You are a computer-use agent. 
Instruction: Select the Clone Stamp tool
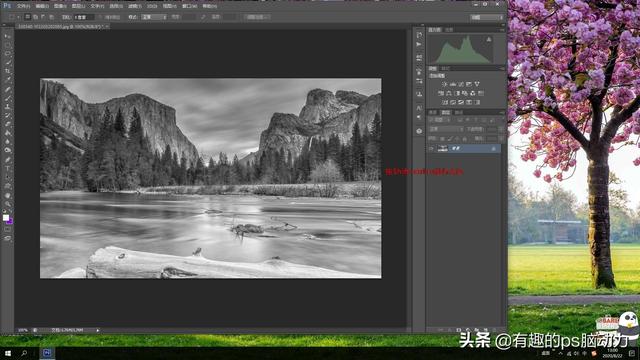(x=7, y=107)
